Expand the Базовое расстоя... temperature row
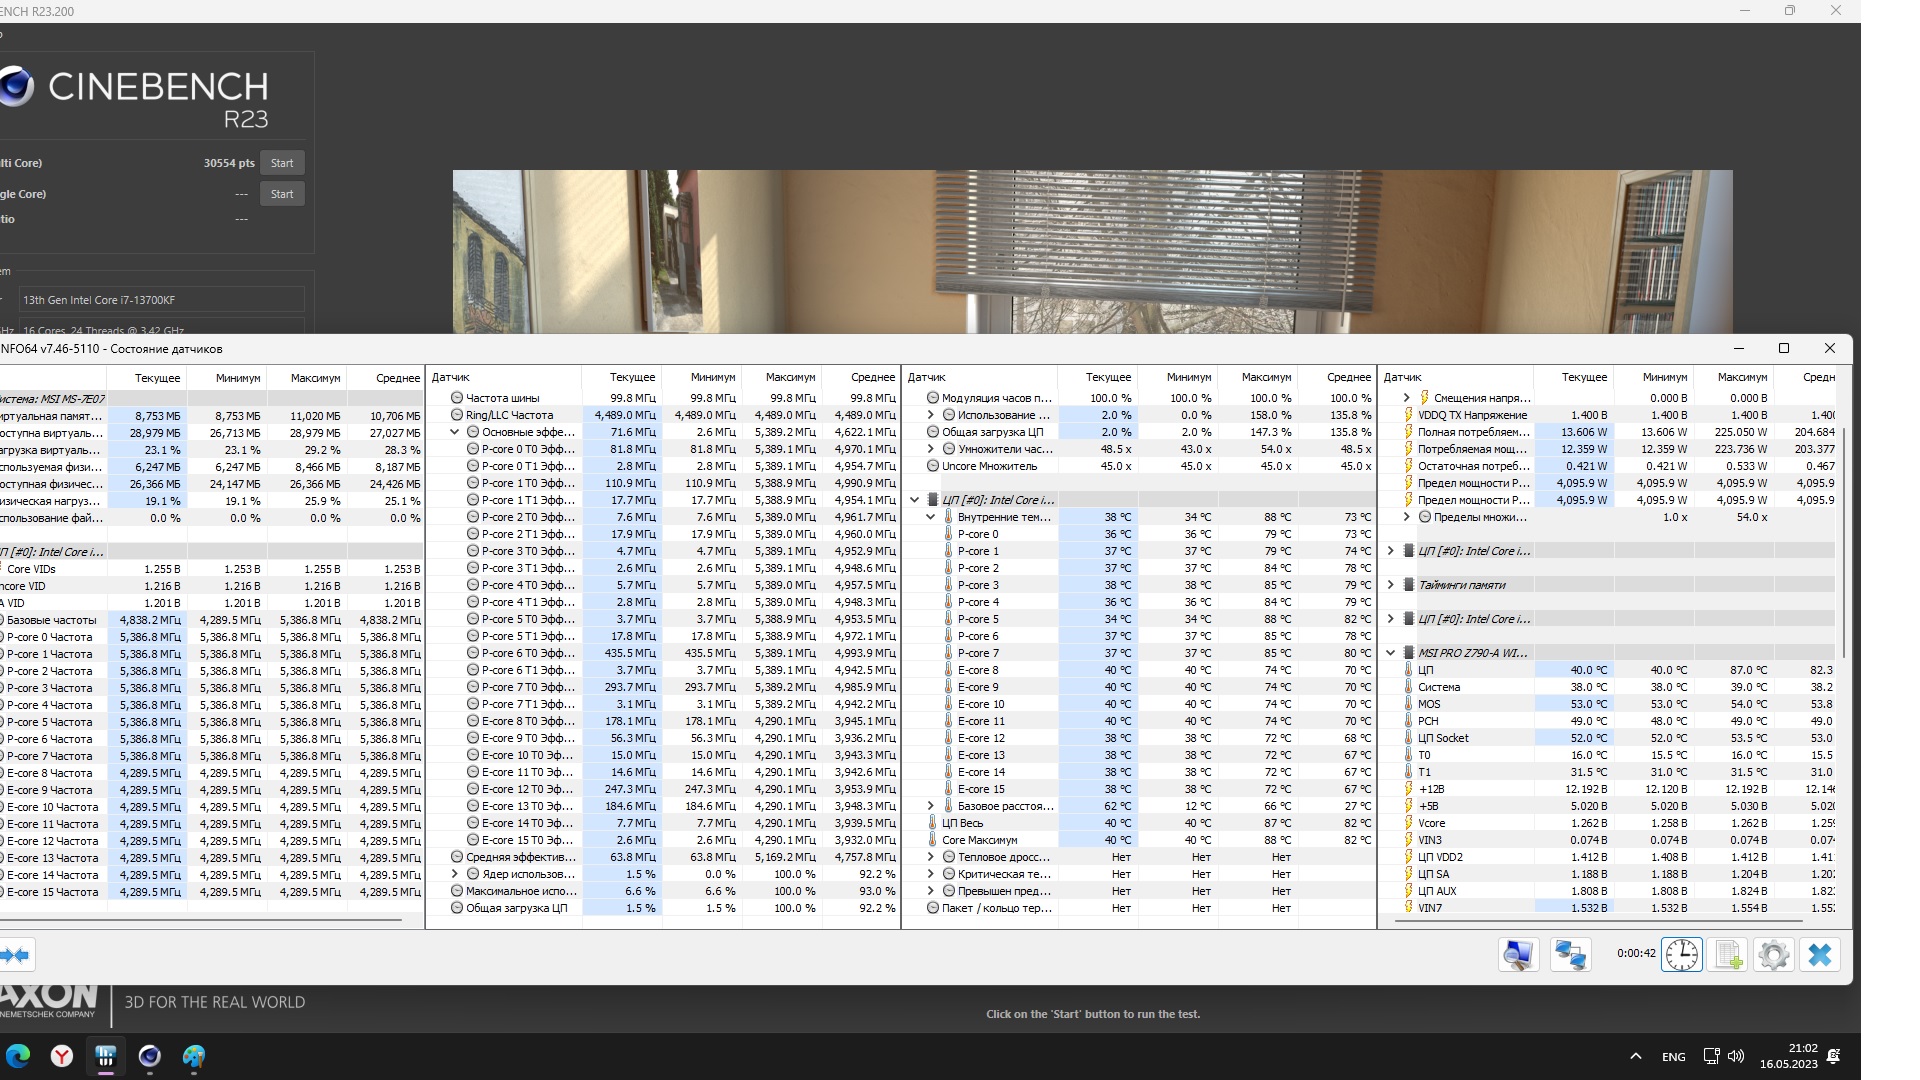Screen dimensions: 1920x1080 (931, 806)
